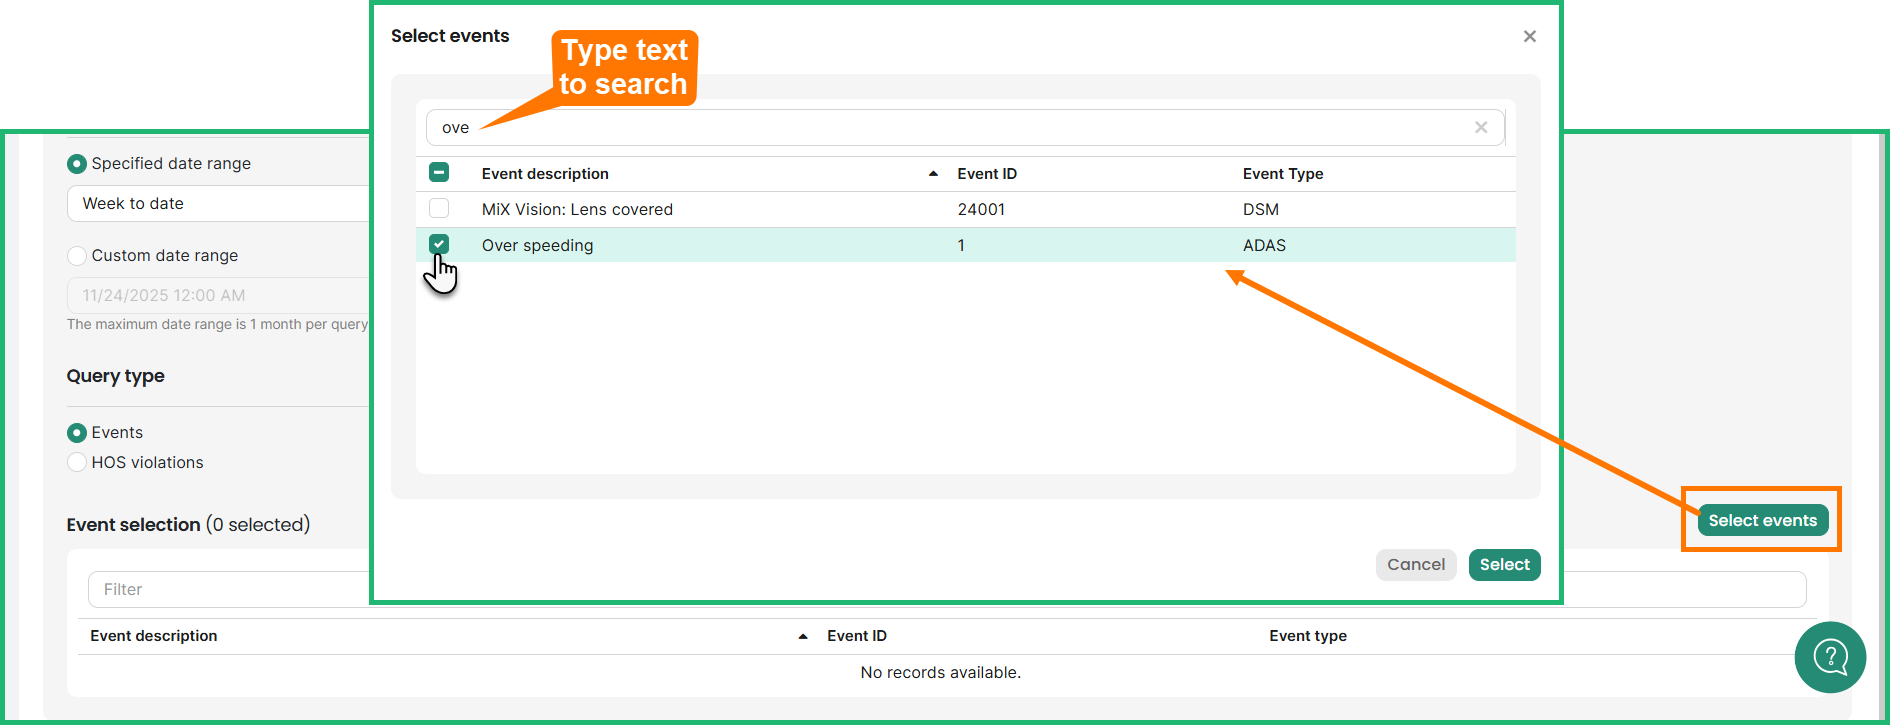Click the Event Type column header in dialog
The image size is (1890, 725).
tap(1282, 174)
